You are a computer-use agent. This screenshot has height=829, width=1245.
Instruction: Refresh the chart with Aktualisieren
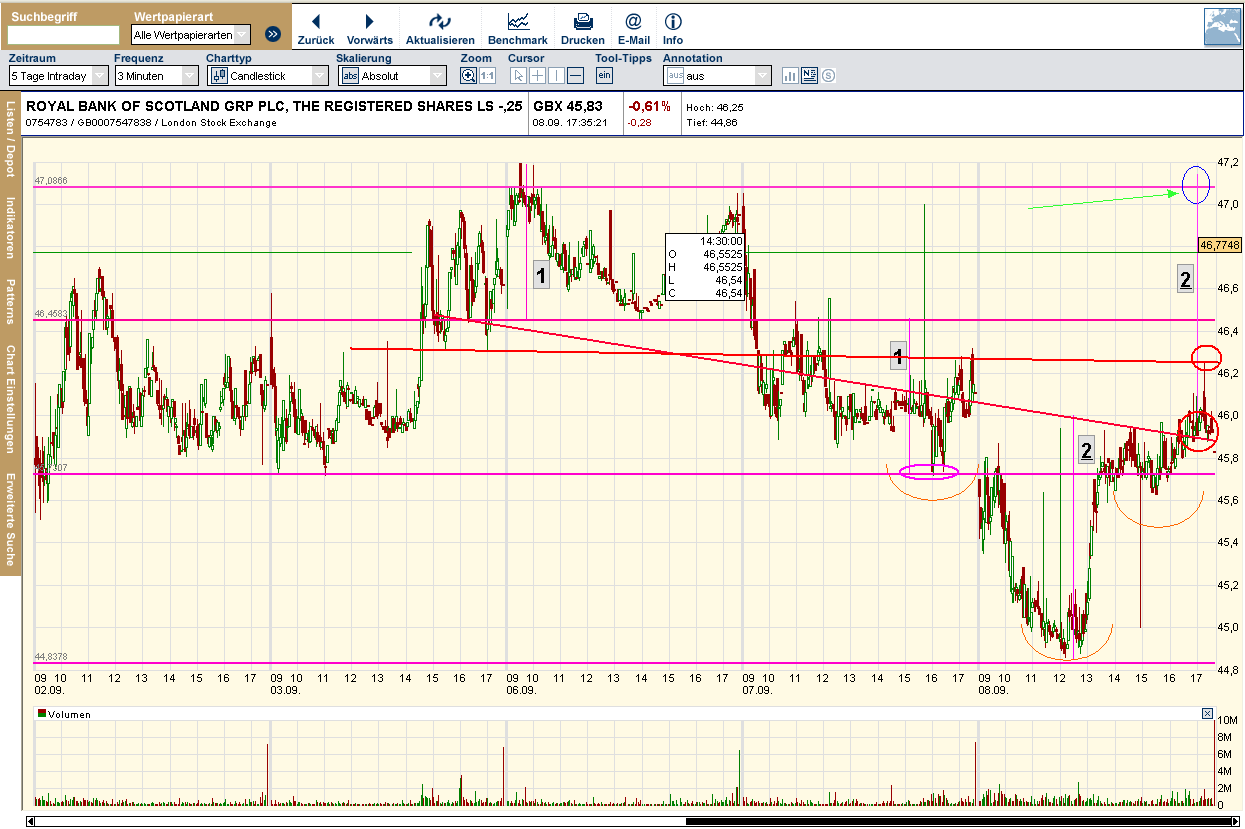coord(441,26)
